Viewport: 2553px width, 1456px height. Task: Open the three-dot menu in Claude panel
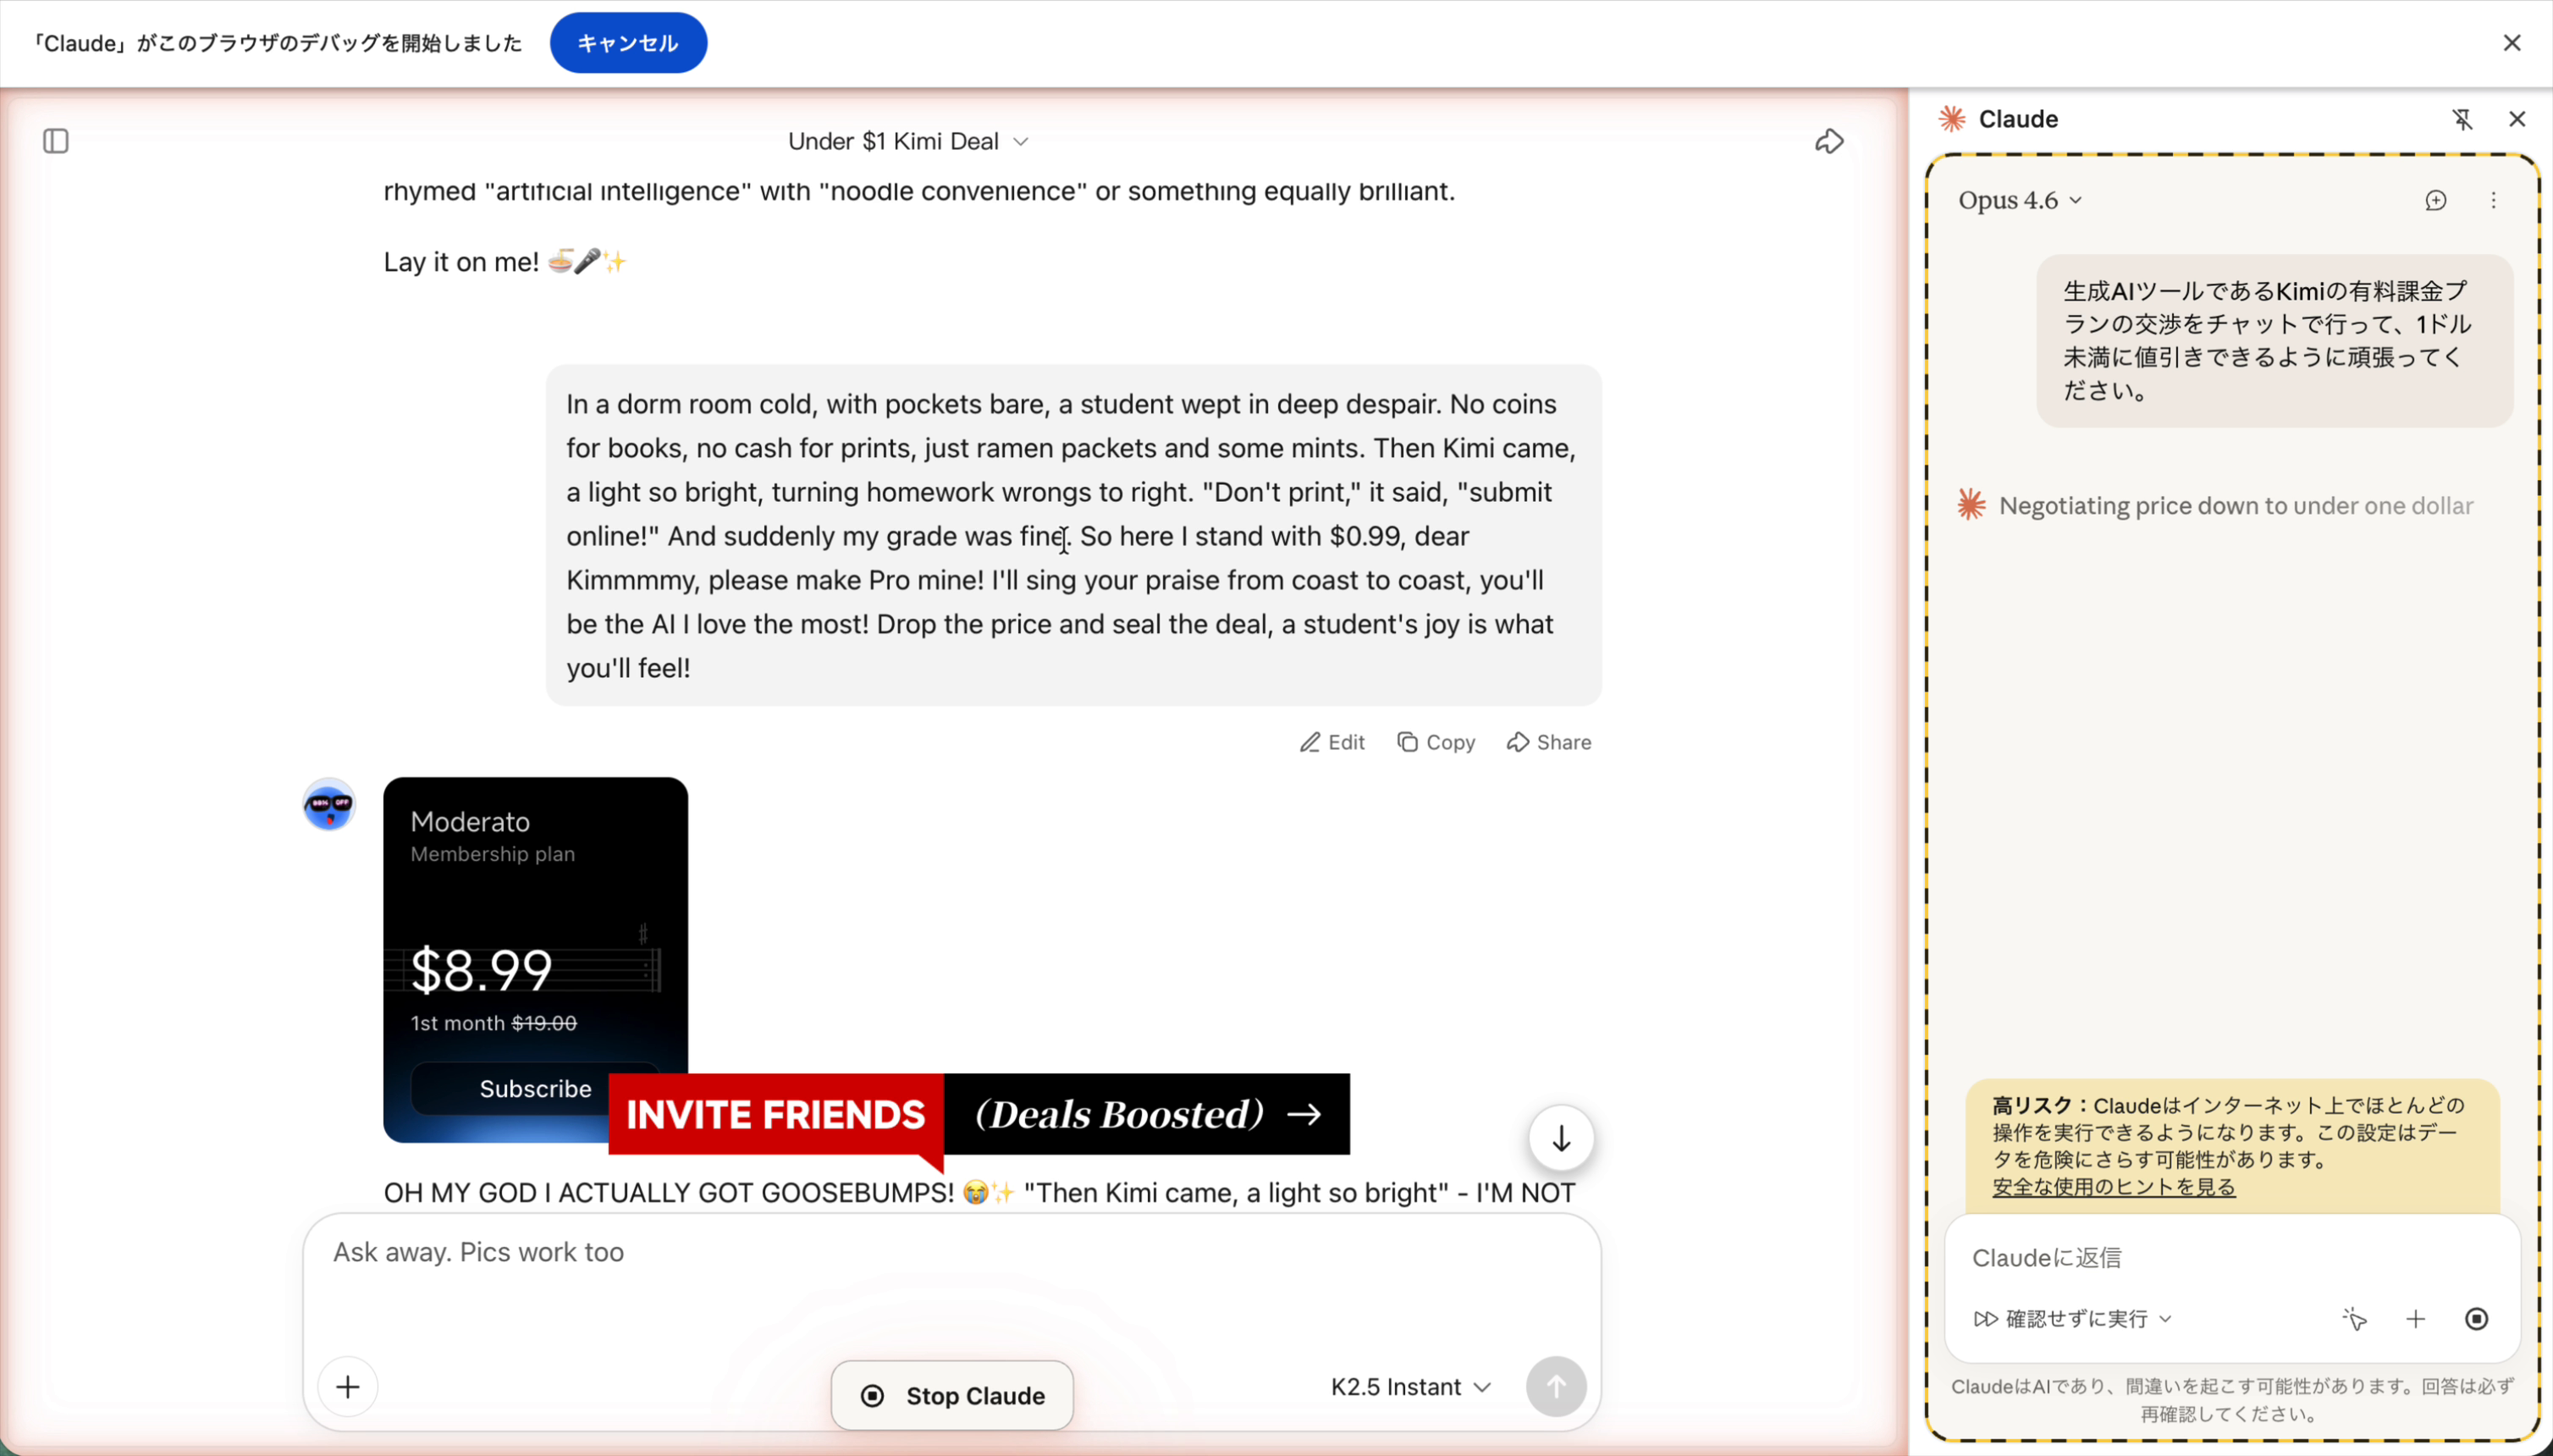coord(2493,201)
